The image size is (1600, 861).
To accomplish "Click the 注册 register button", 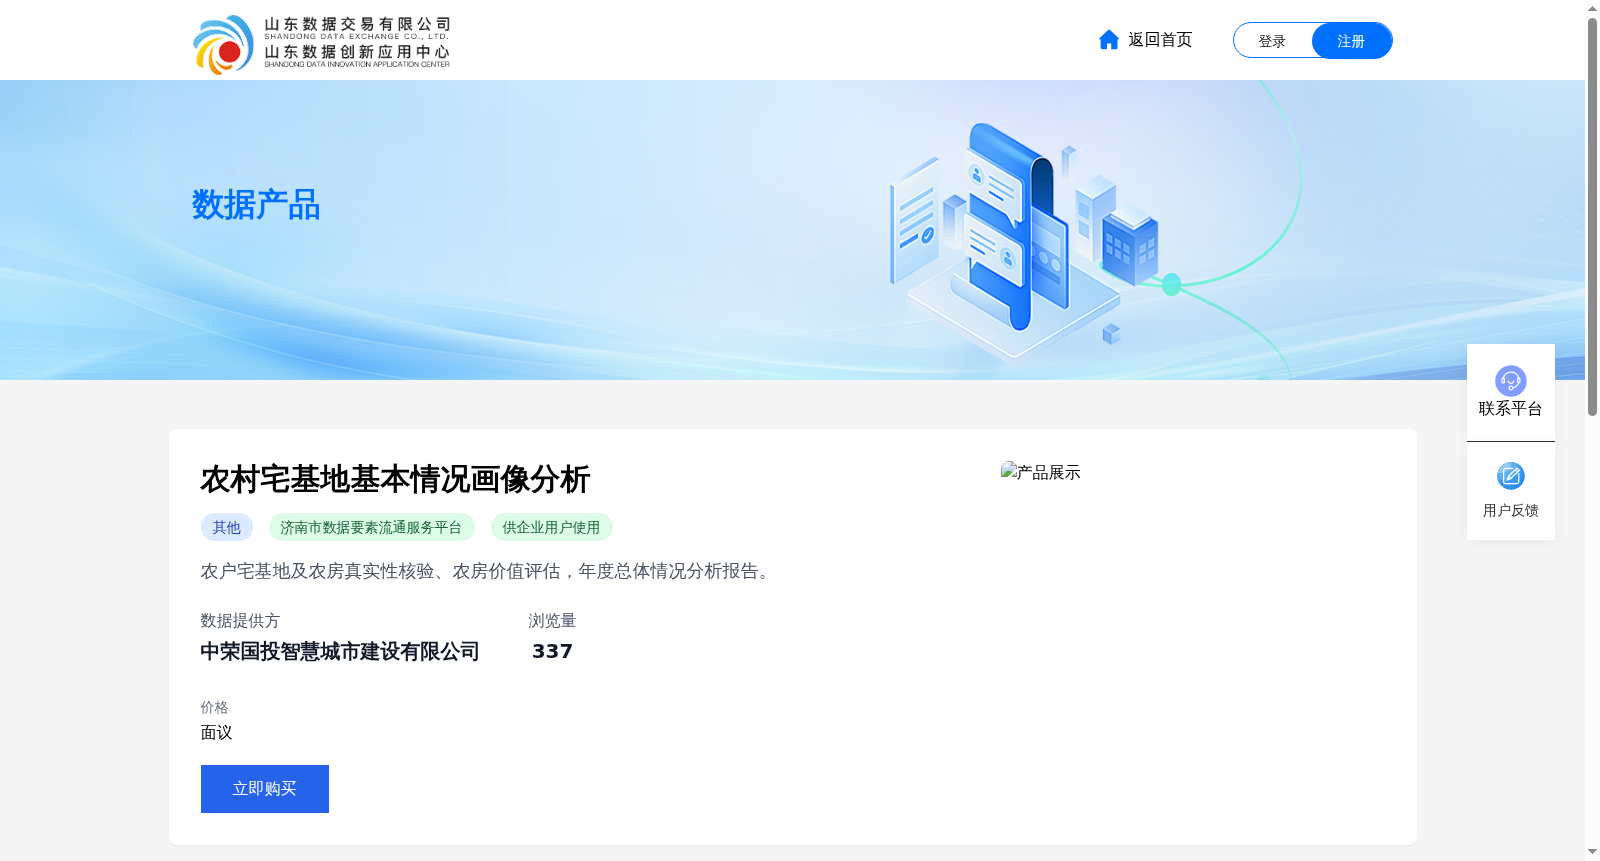I will tap(1351, 41).
